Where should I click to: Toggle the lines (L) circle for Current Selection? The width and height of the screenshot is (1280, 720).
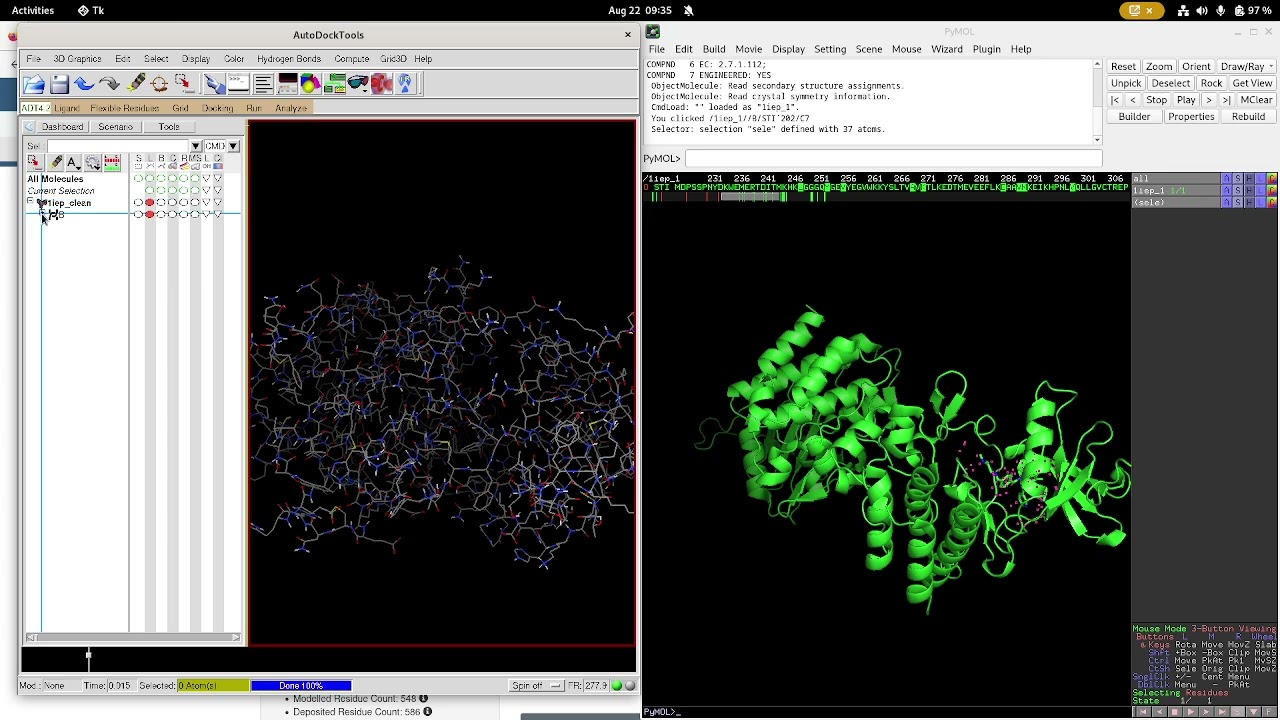tap(150, 190)
